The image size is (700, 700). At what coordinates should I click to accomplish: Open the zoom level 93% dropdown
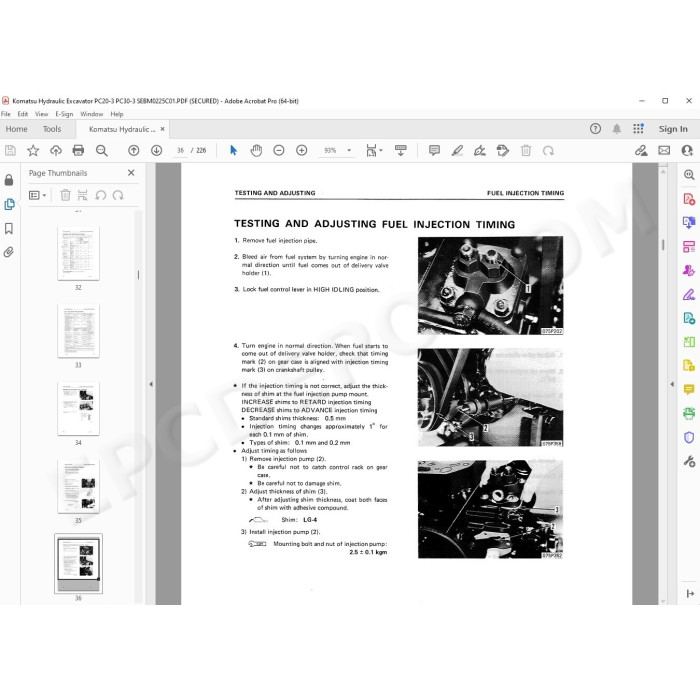click(x=350, y=150)
